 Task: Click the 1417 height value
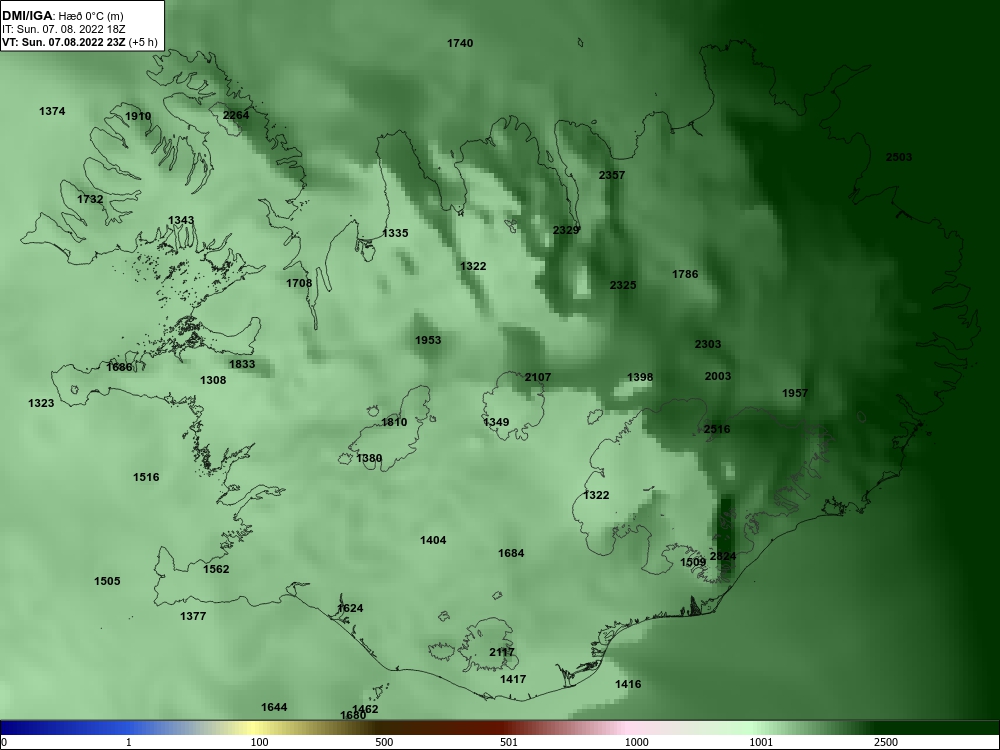point(513,679)
